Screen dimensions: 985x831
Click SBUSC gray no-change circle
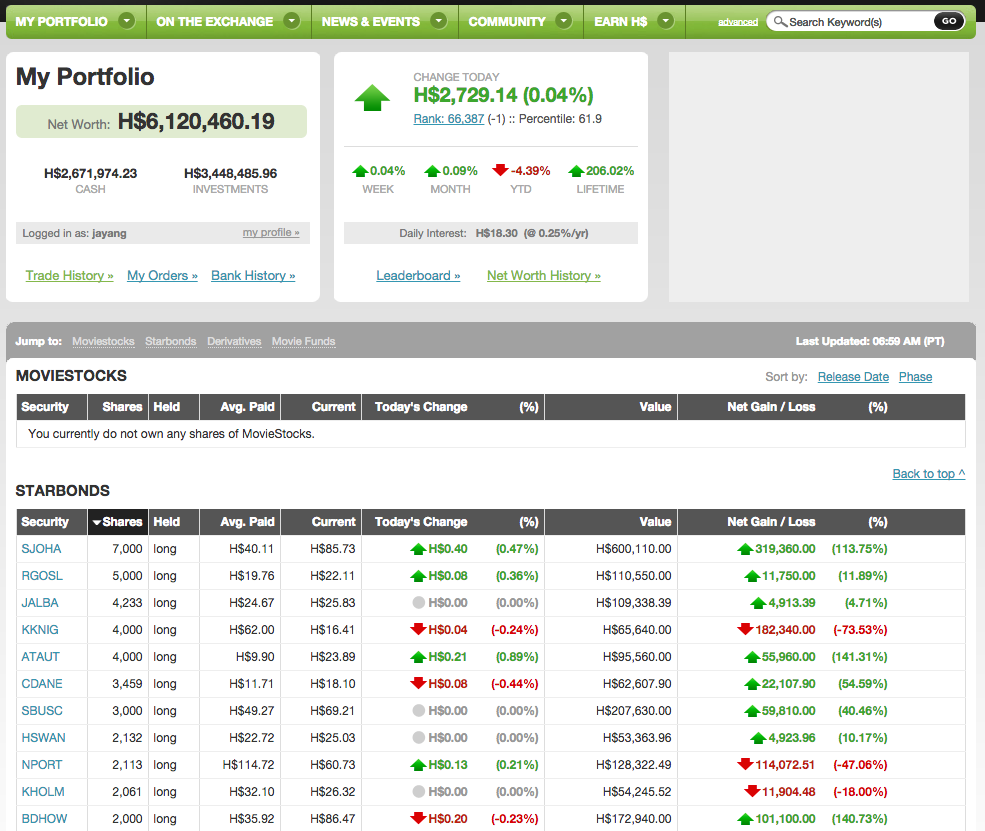click(418, 710)
